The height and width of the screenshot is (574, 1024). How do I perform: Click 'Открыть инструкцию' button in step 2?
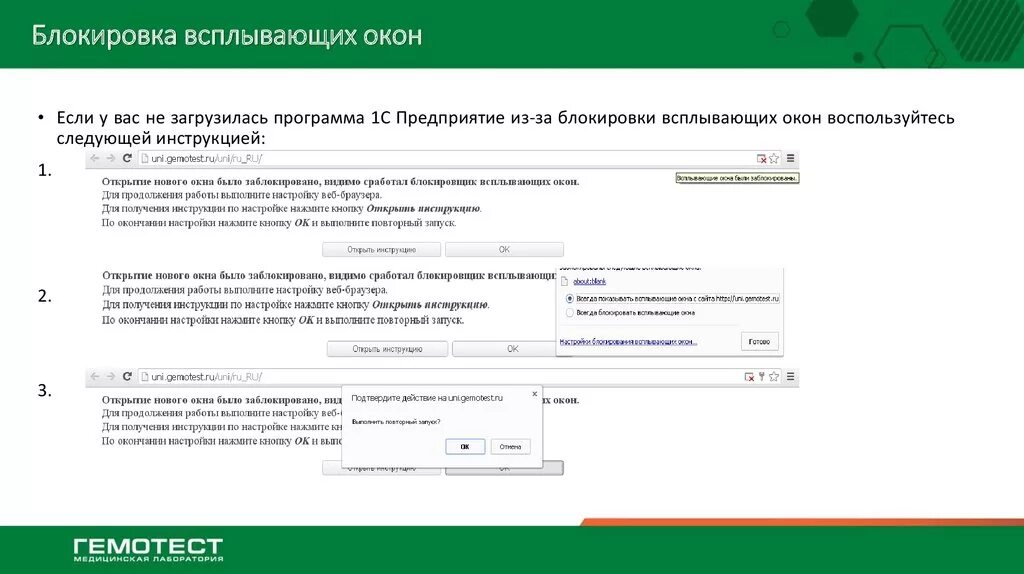coord(387,349)
